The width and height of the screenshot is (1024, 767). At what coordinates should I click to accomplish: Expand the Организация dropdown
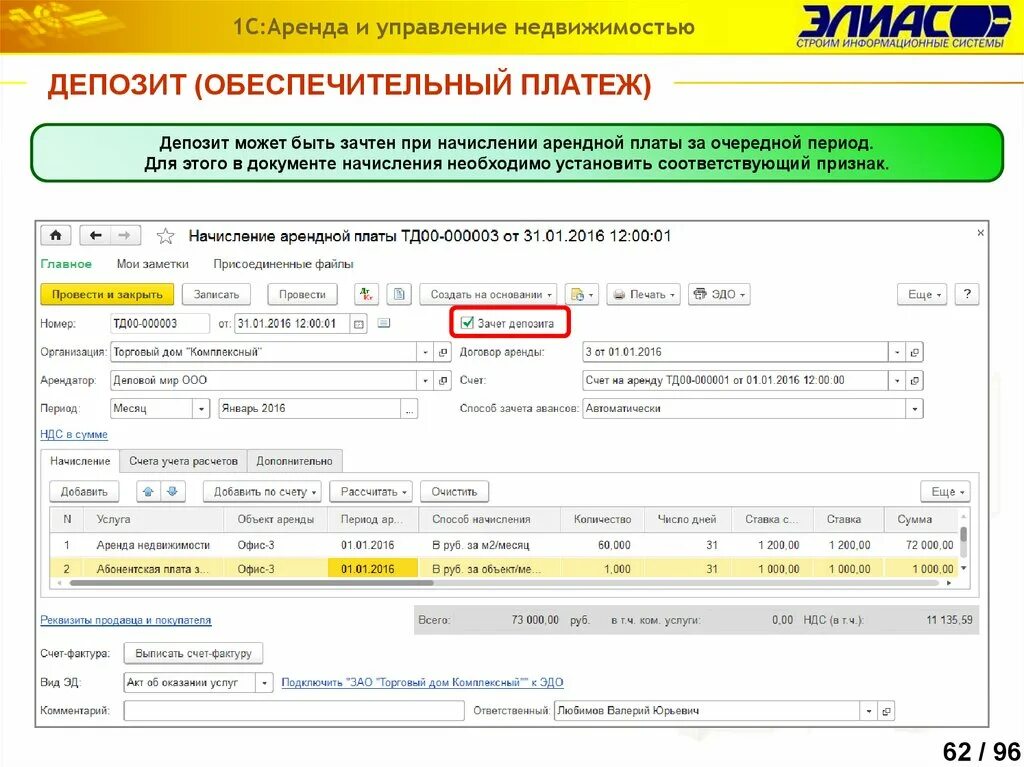425,352
